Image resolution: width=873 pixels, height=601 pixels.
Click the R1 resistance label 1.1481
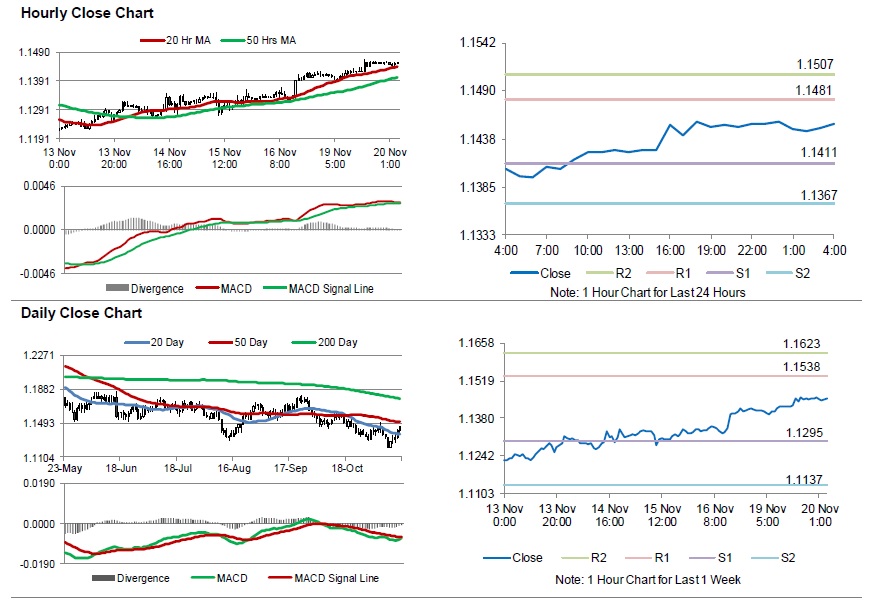click(x=813, y=90)
